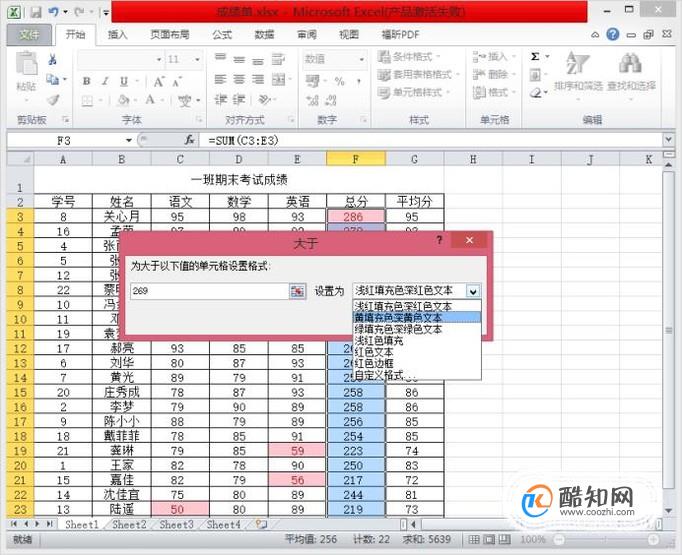Select the green fill dark green text option
This screenshot has width=682, height=555.
(x=417, y=329)
